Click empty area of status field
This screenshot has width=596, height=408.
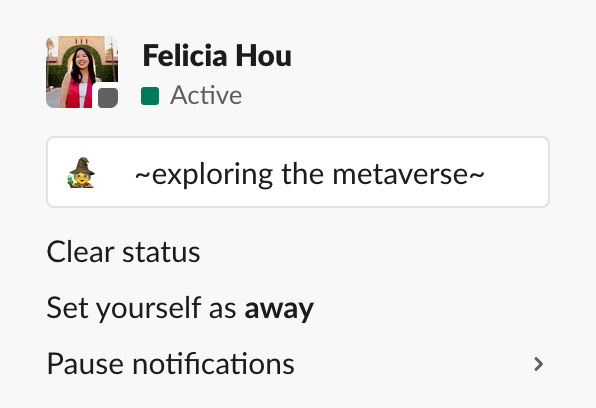pyautogui.click(x=515, y=172)
